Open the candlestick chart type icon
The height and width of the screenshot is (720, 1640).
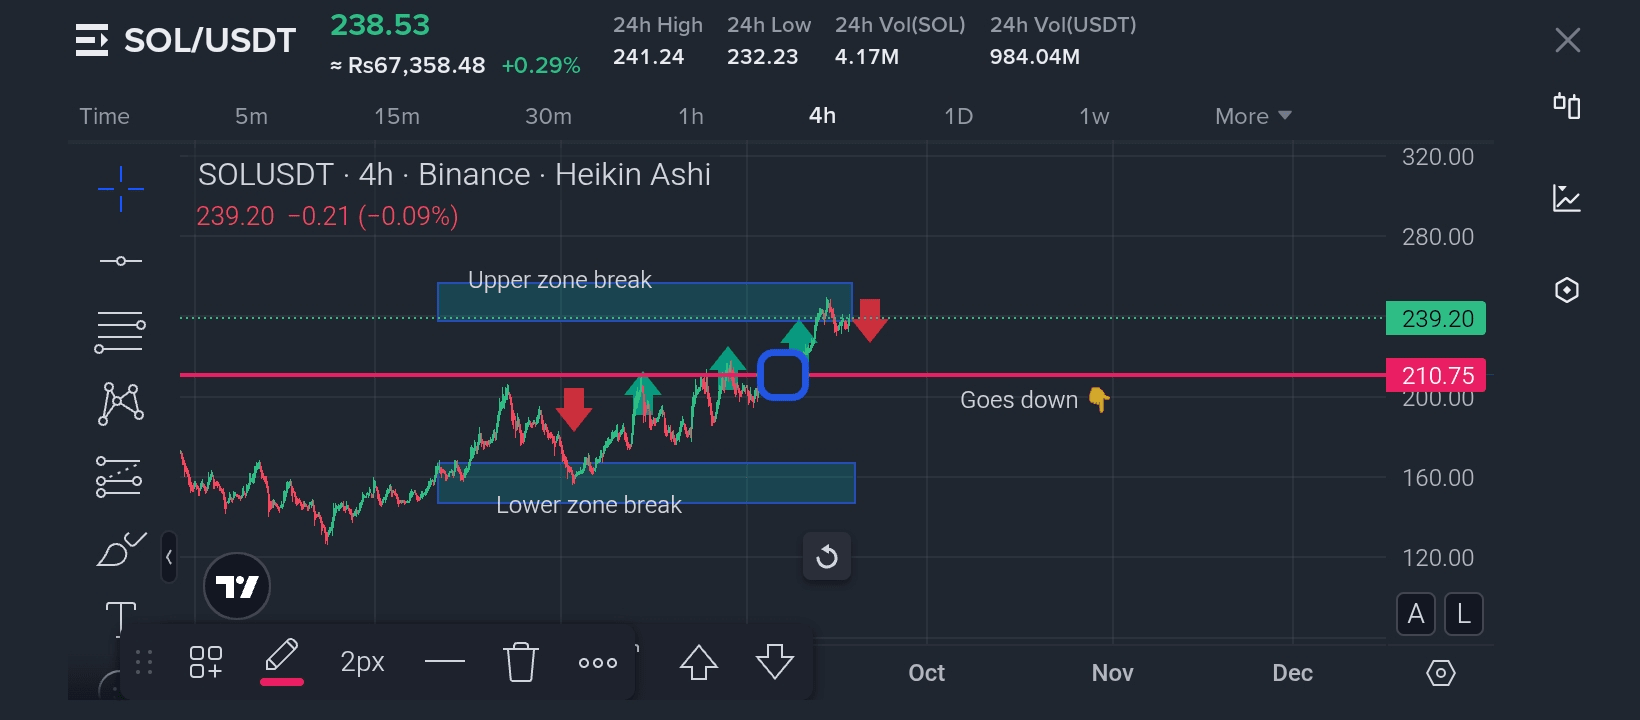click(x=1567, y=106)
